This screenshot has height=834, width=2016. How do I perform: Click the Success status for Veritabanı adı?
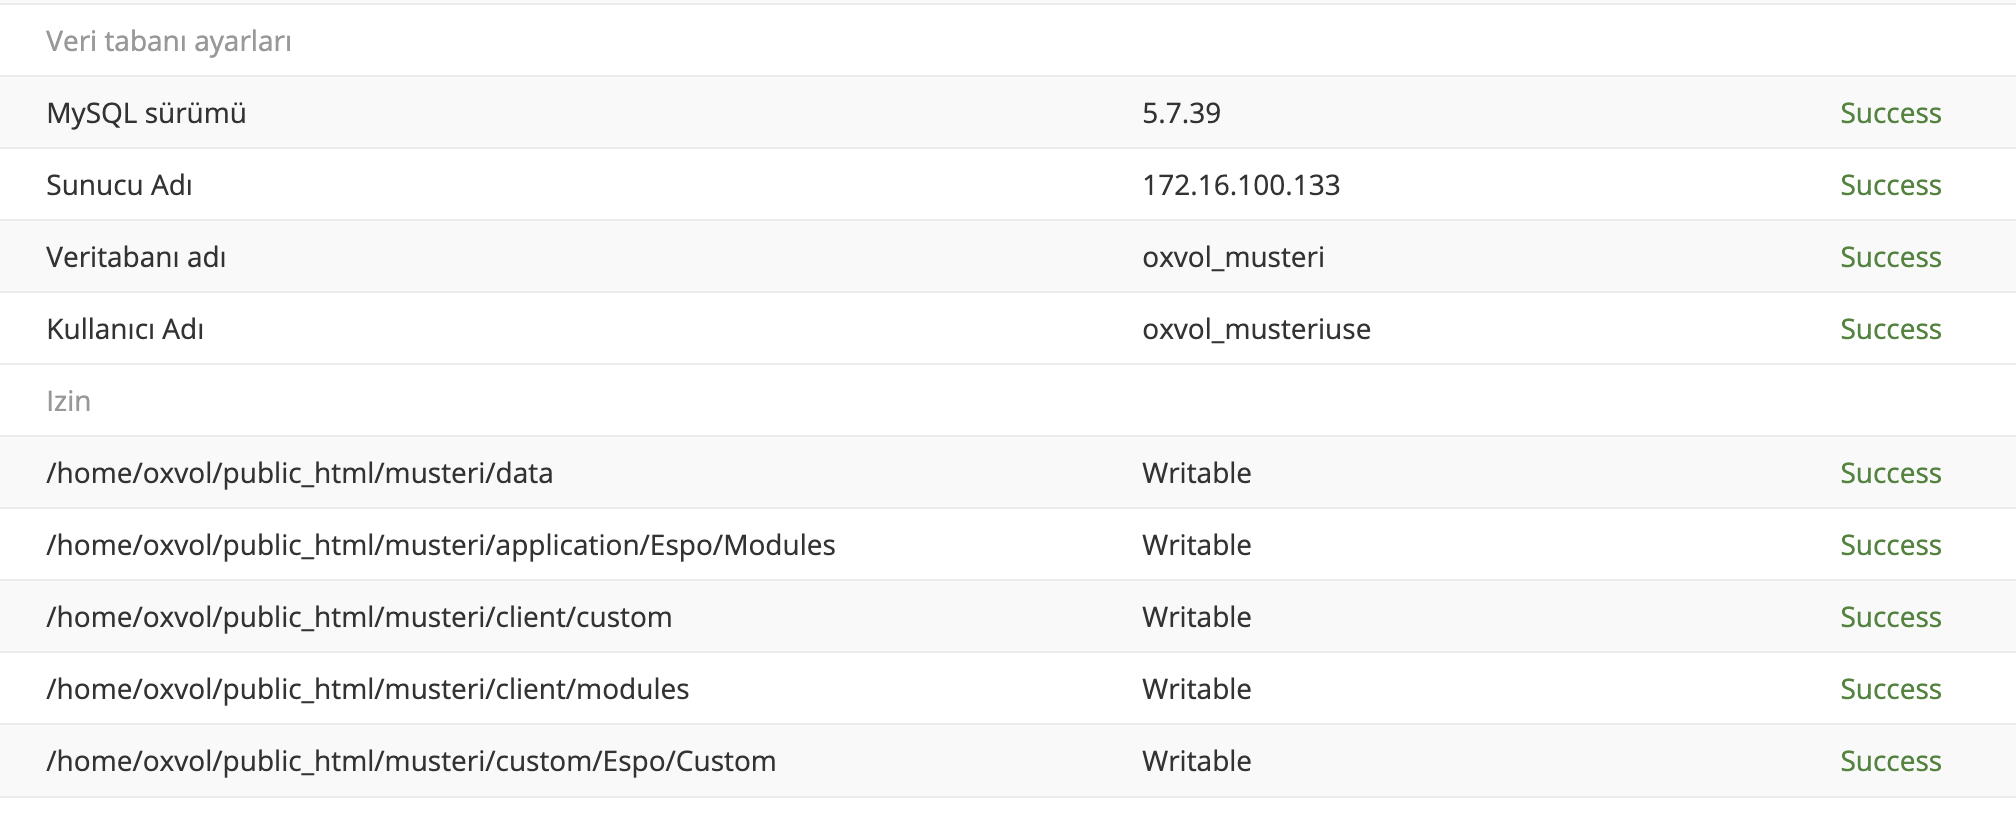pyautogui.click(x=1890, y=257)
